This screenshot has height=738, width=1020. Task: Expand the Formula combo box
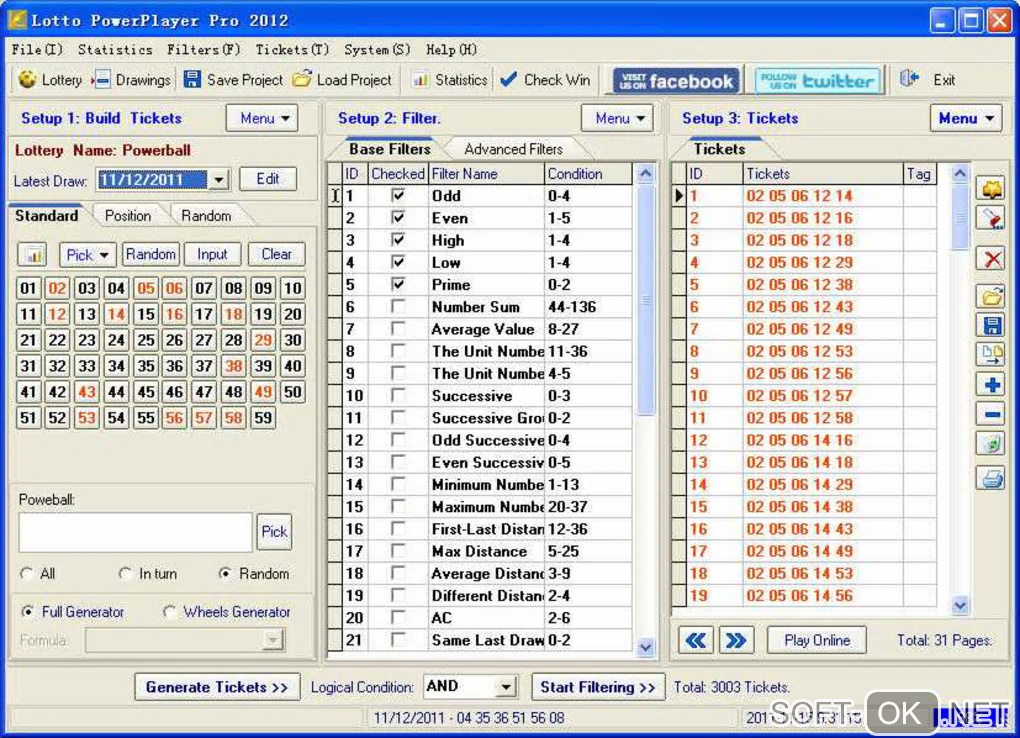(273, 640)
